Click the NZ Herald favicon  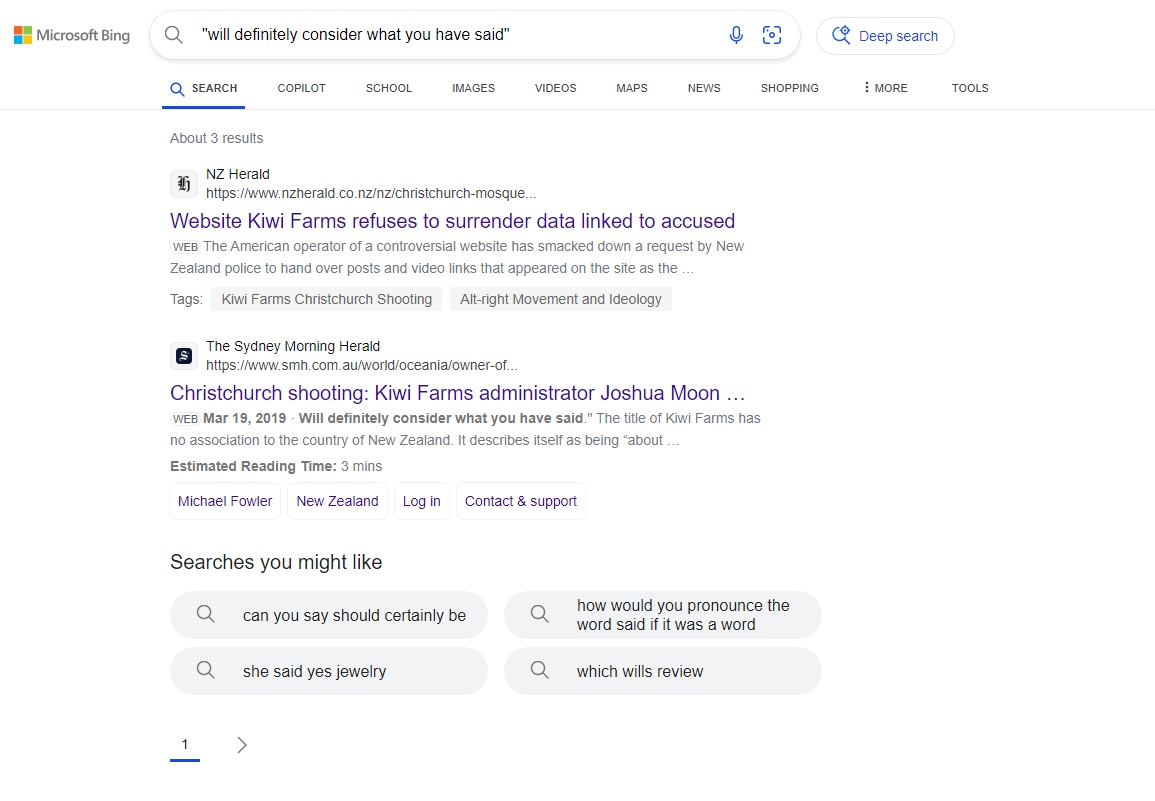click(x=183, y=183)
